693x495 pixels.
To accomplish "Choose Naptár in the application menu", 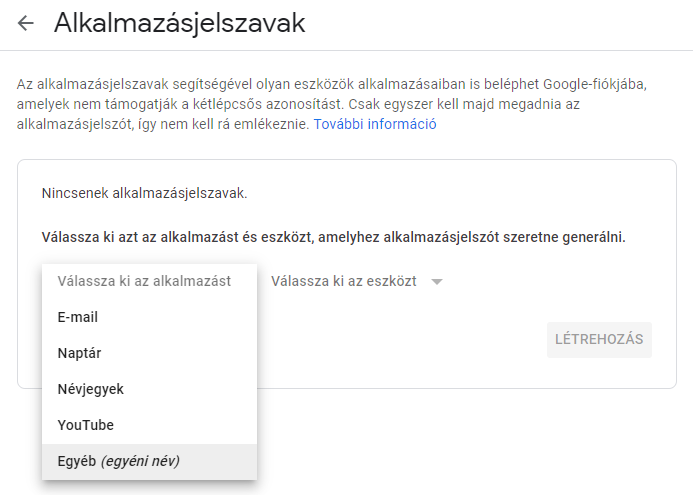I will click(x=79, y=353).
